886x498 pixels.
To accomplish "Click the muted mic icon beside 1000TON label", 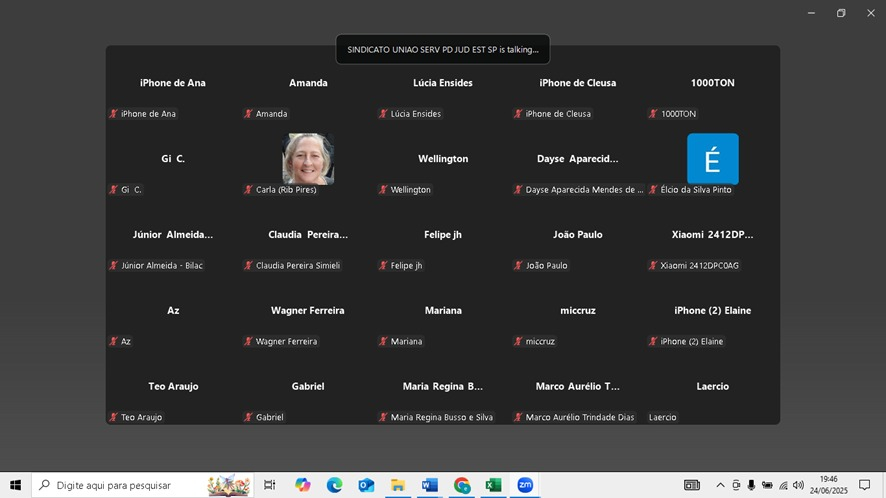I will coord(653,114).
